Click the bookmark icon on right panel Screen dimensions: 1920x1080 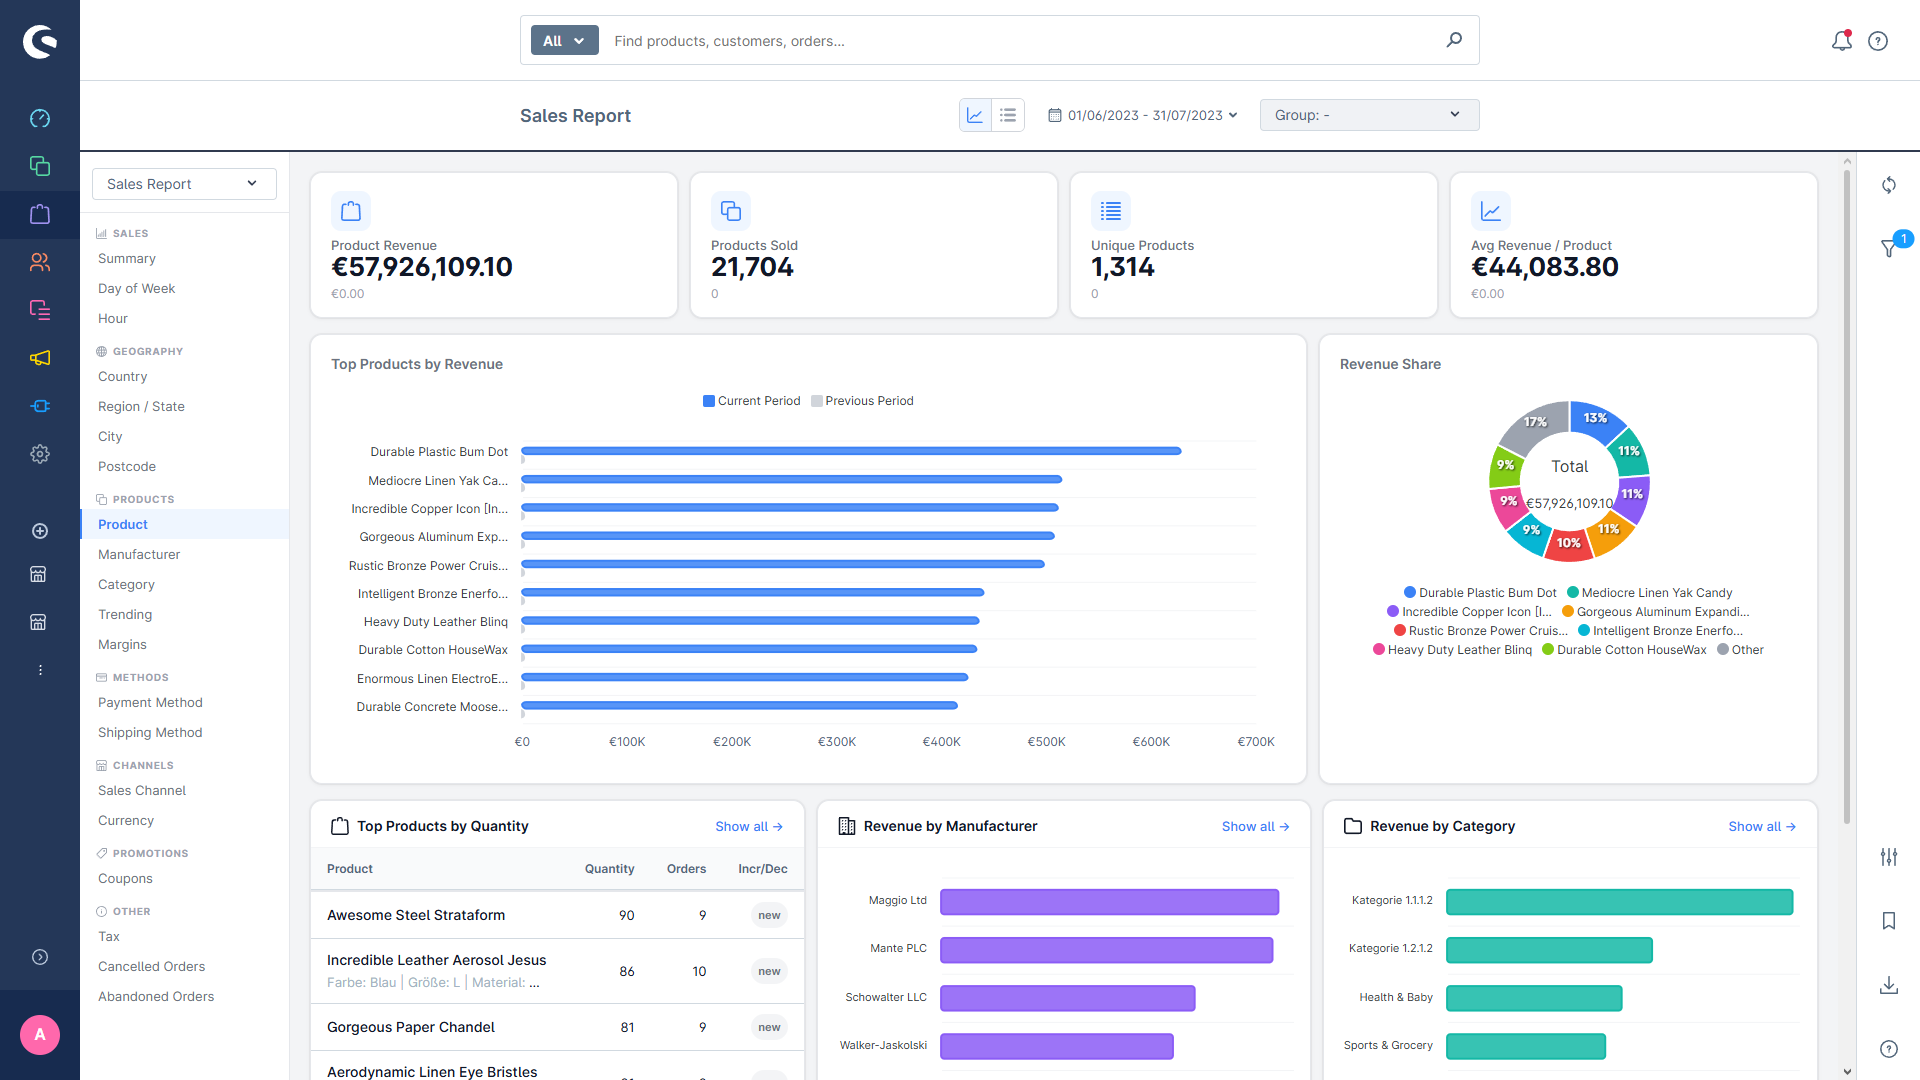(x=1889, y=921)
